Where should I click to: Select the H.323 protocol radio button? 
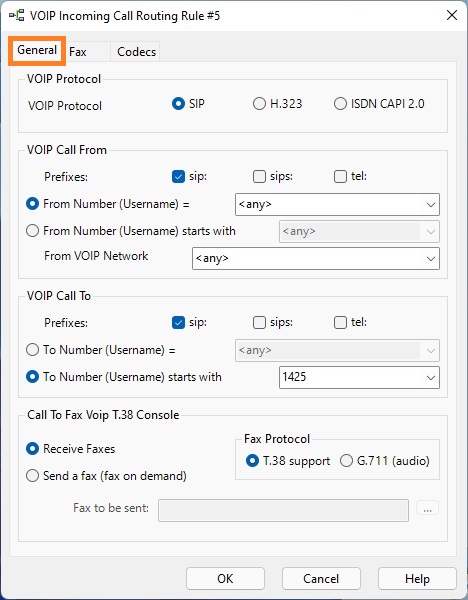pyautogui.click(x=259, y=104)
